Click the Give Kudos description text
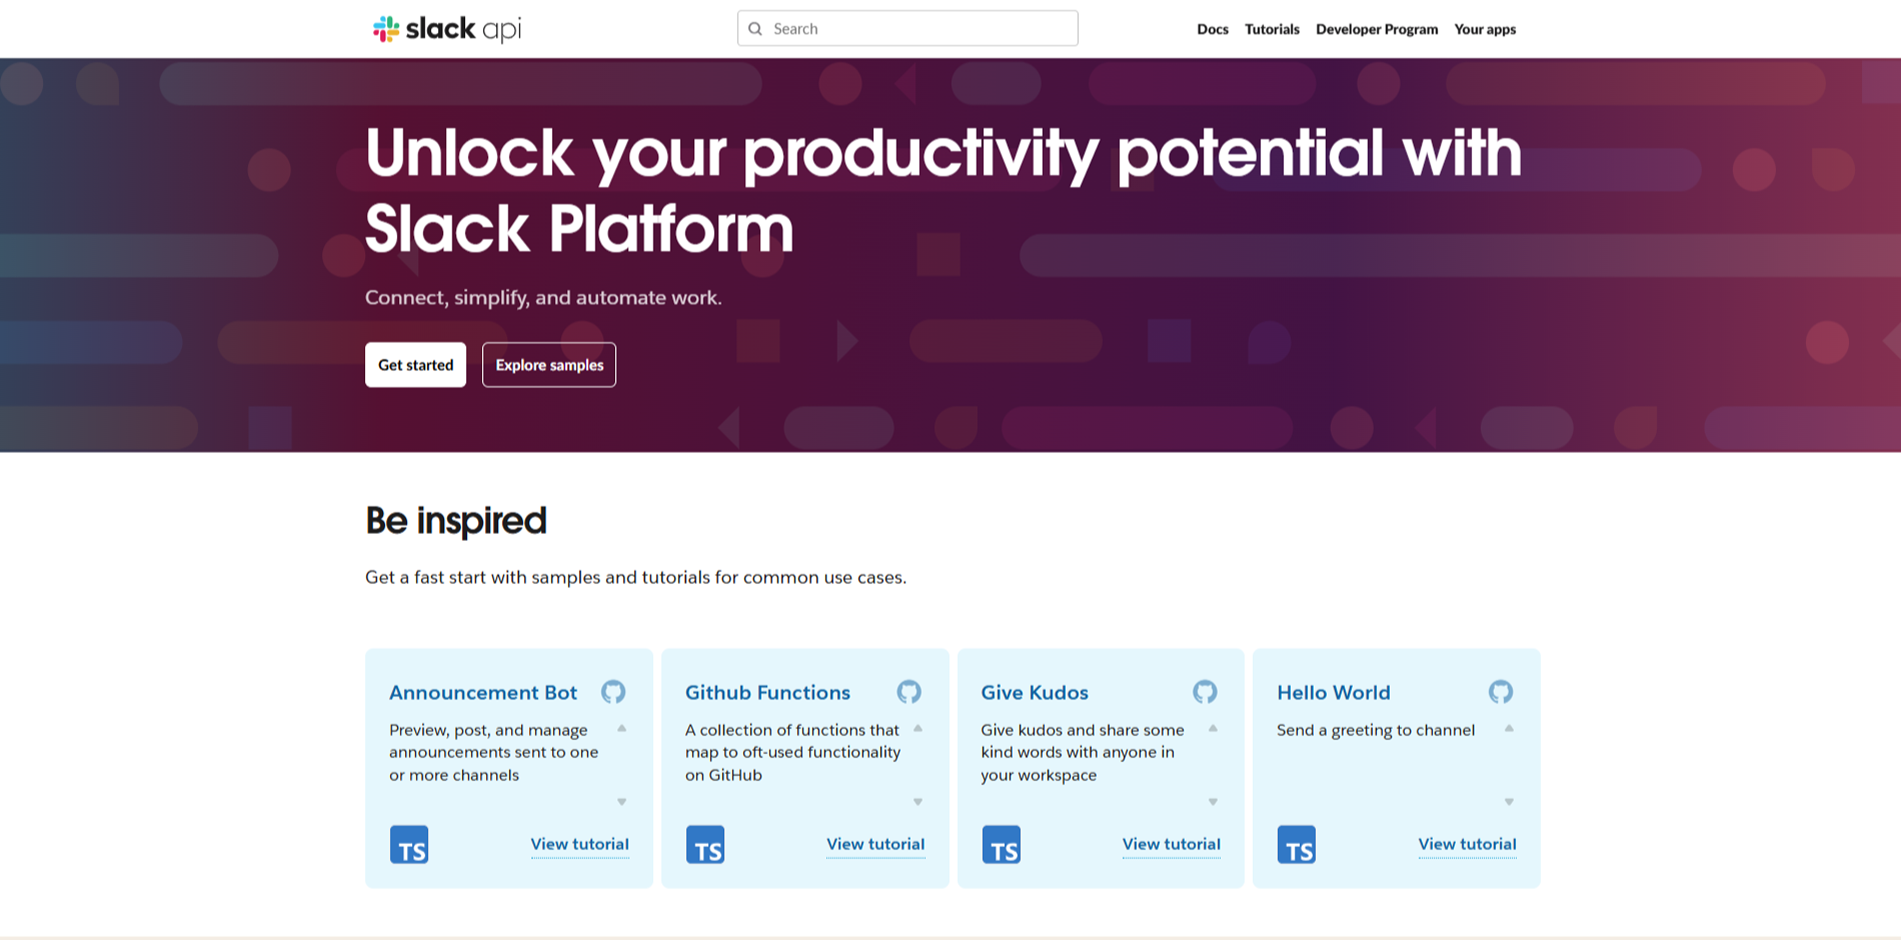 1082,752
